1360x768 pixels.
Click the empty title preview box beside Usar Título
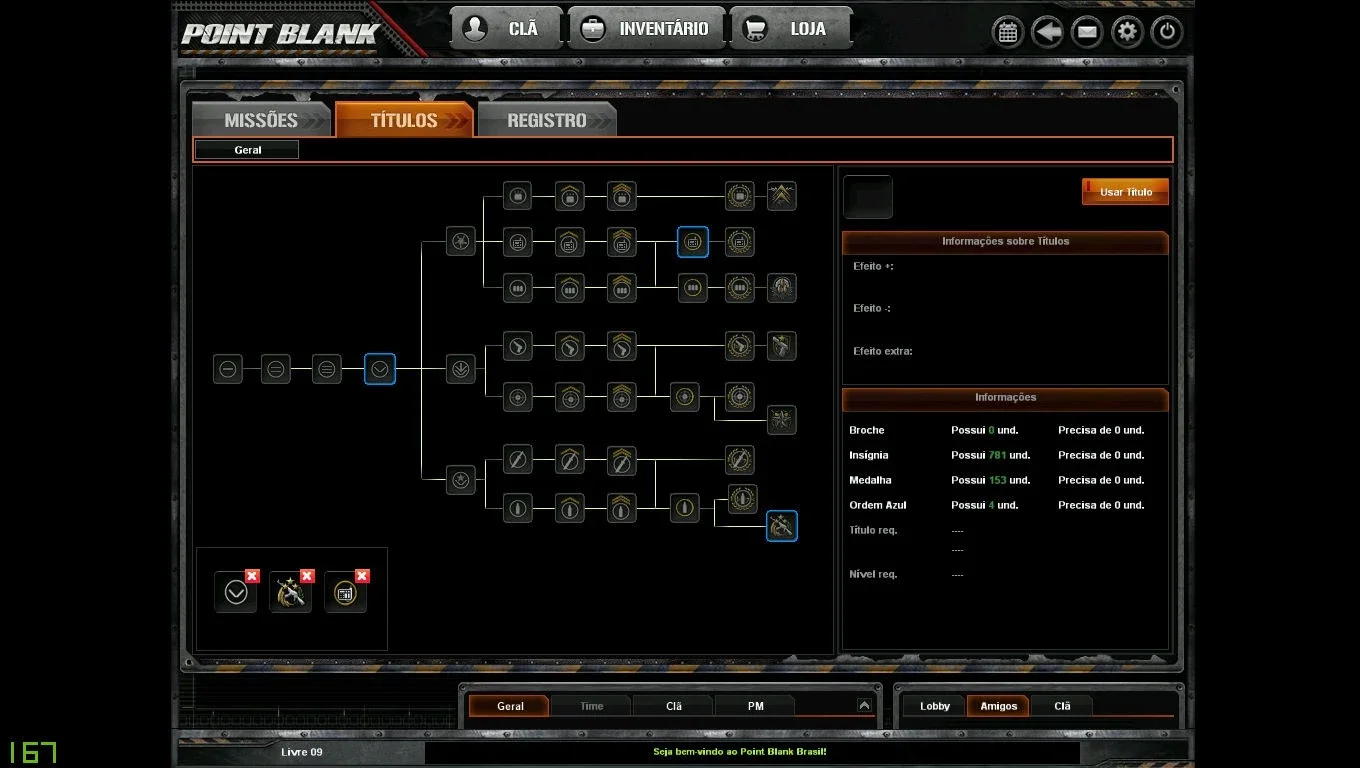tap(868, 197)
